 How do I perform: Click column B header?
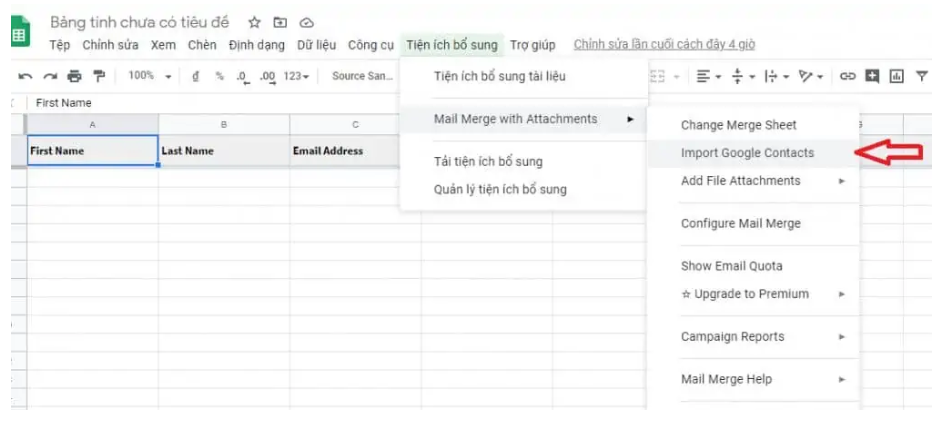tap(224, 124)
